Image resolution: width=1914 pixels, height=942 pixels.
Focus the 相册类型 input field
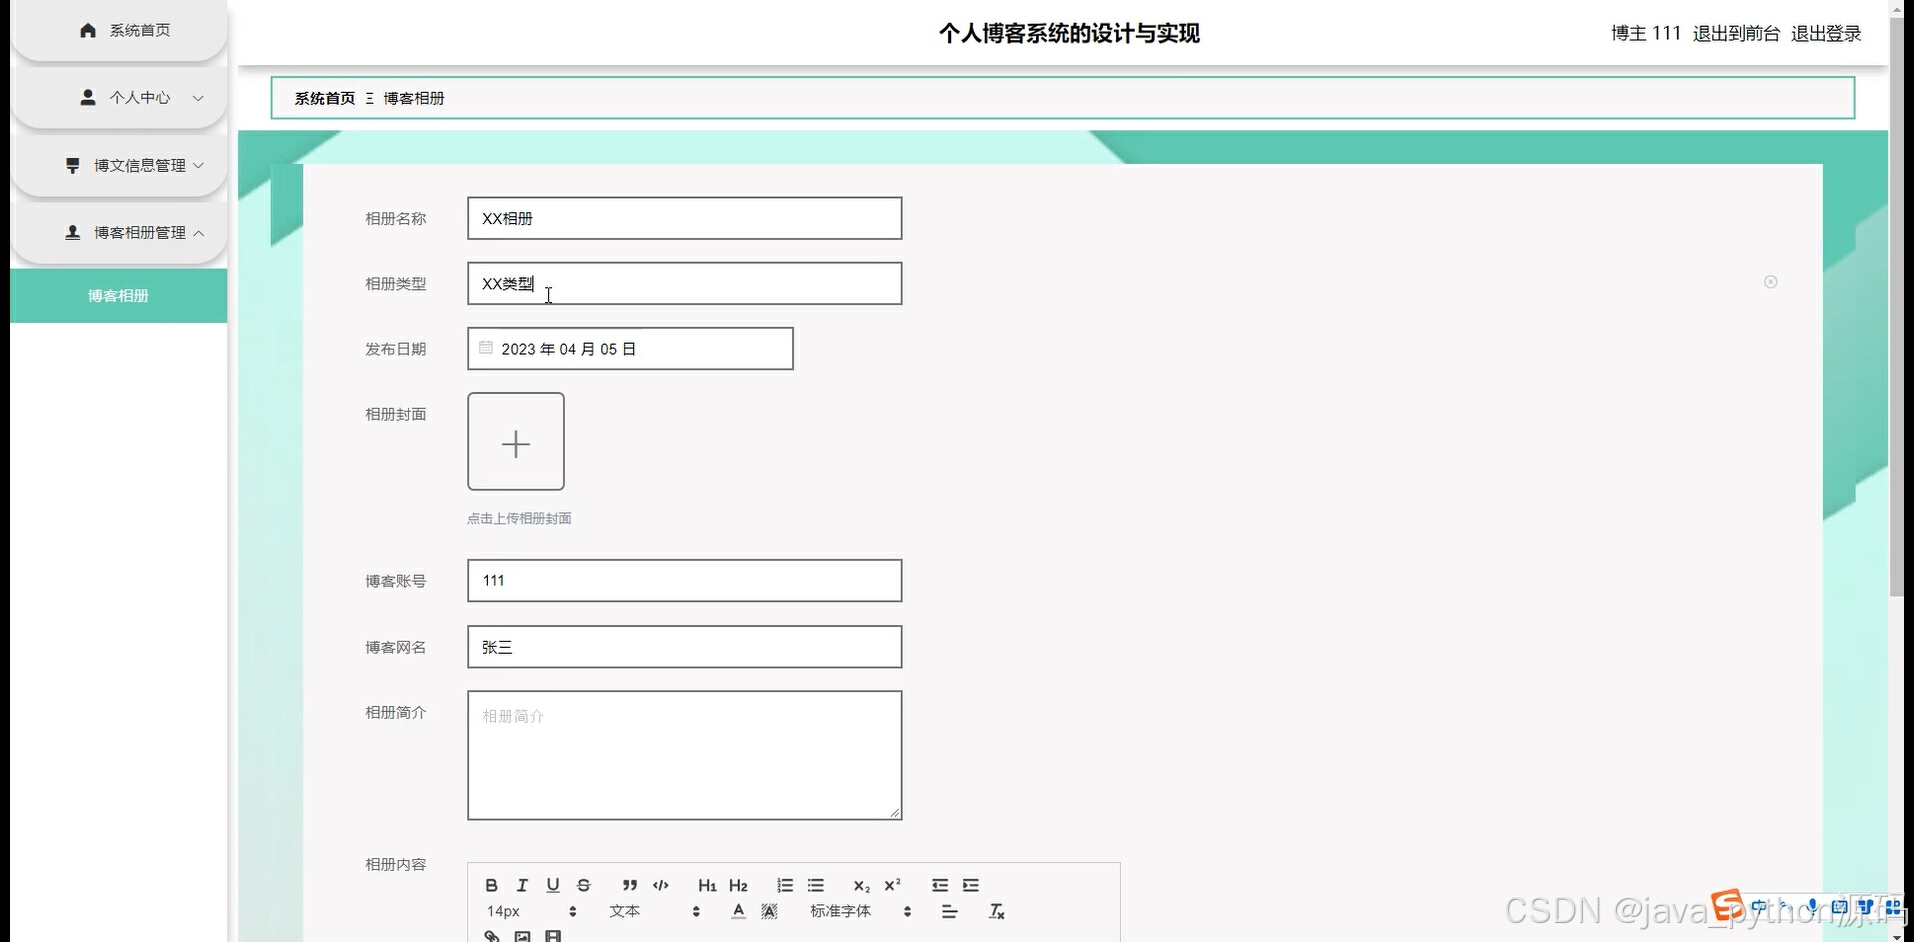coord(684,283)
